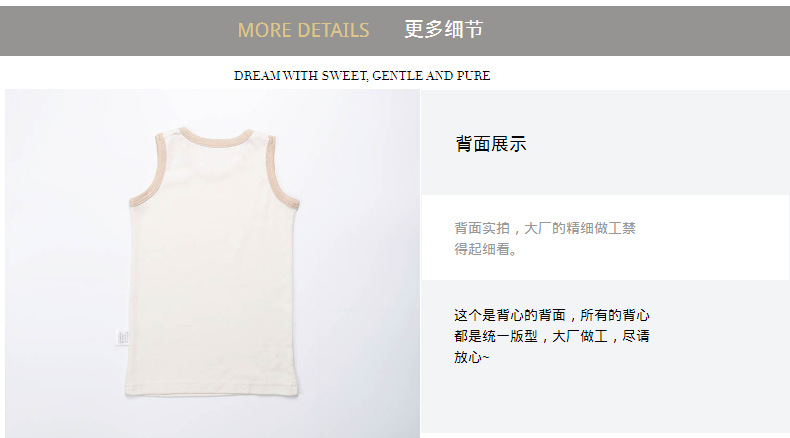This screenshot has height=438, width=790.
Task: Click the gray text line "得起细看。"
Action: pos(486,249)
